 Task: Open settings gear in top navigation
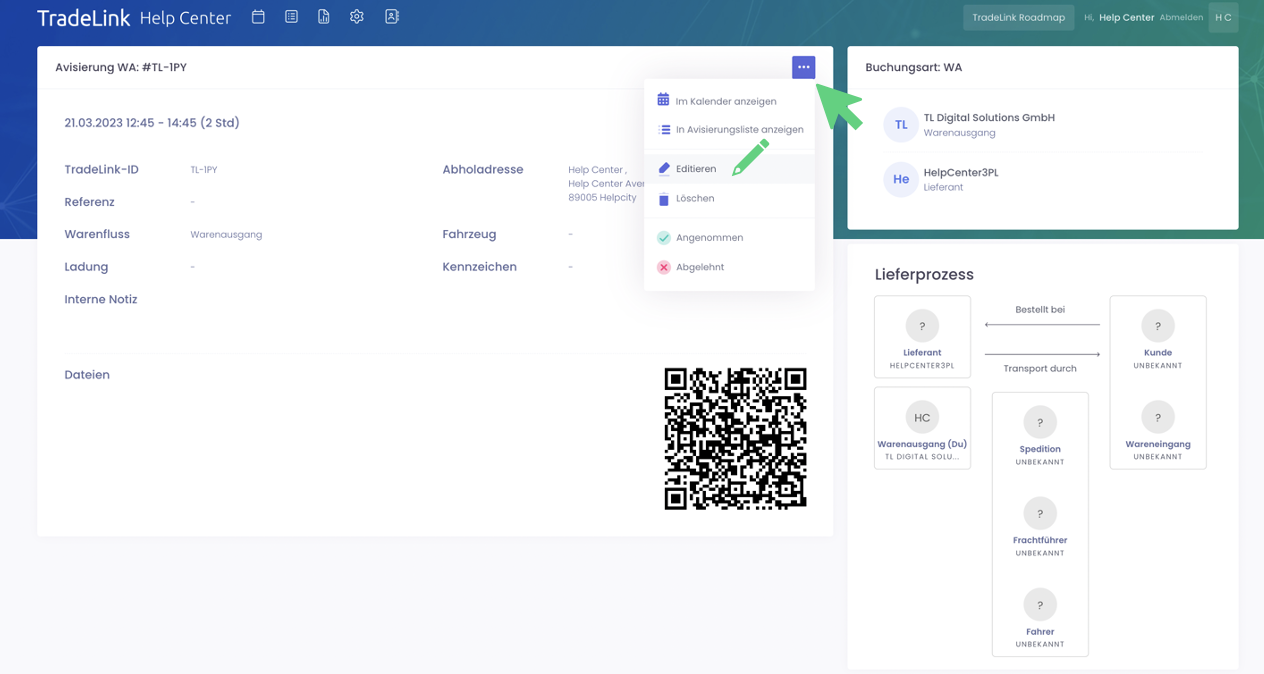click(357, 17)
